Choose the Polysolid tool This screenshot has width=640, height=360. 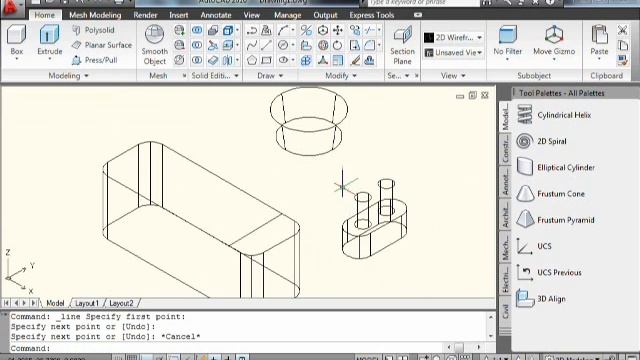[x=93, y=30]
